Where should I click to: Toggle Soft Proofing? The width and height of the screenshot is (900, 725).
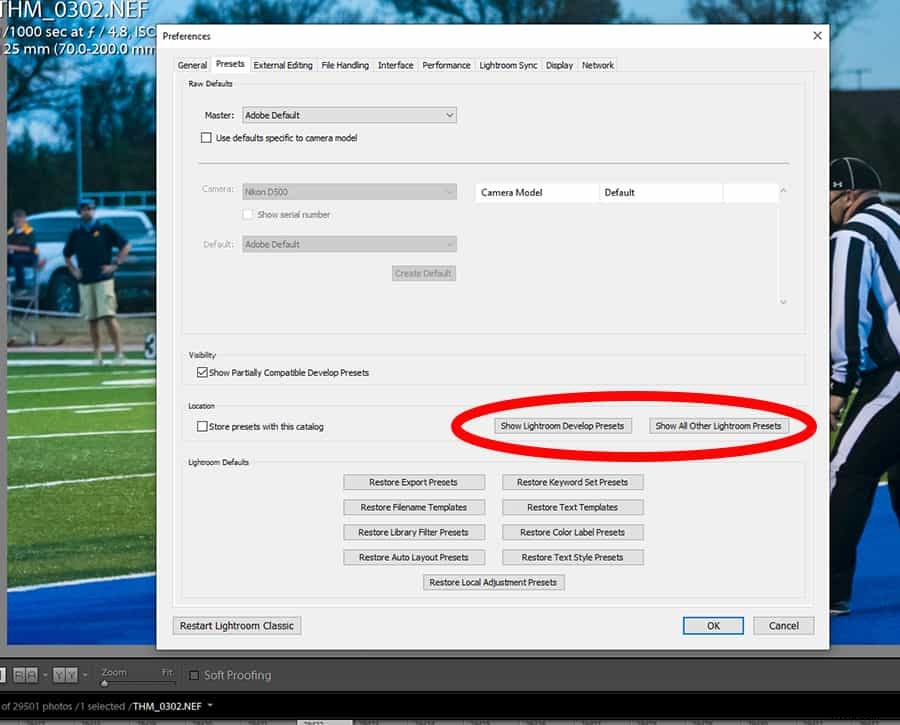[194, 675]
